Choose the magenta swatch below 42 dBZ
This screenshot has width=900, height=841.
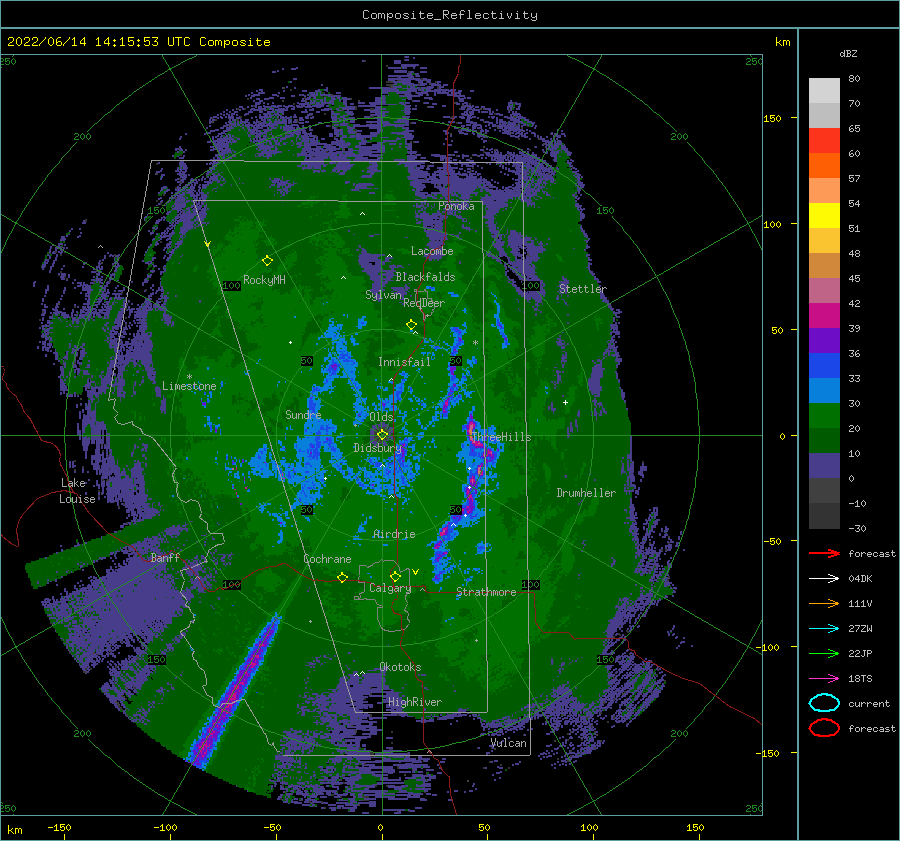pyautogui.click(x=824, y=316)
